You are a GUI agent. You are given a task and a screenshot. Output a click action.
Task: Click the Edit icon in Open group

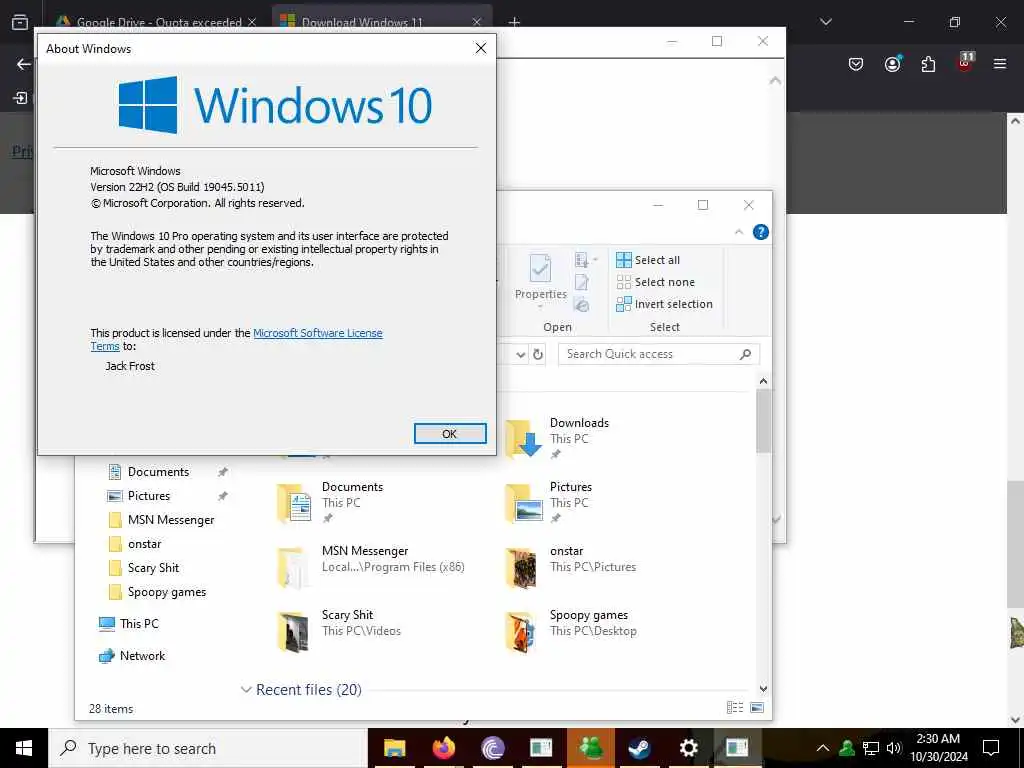point(581,282)
